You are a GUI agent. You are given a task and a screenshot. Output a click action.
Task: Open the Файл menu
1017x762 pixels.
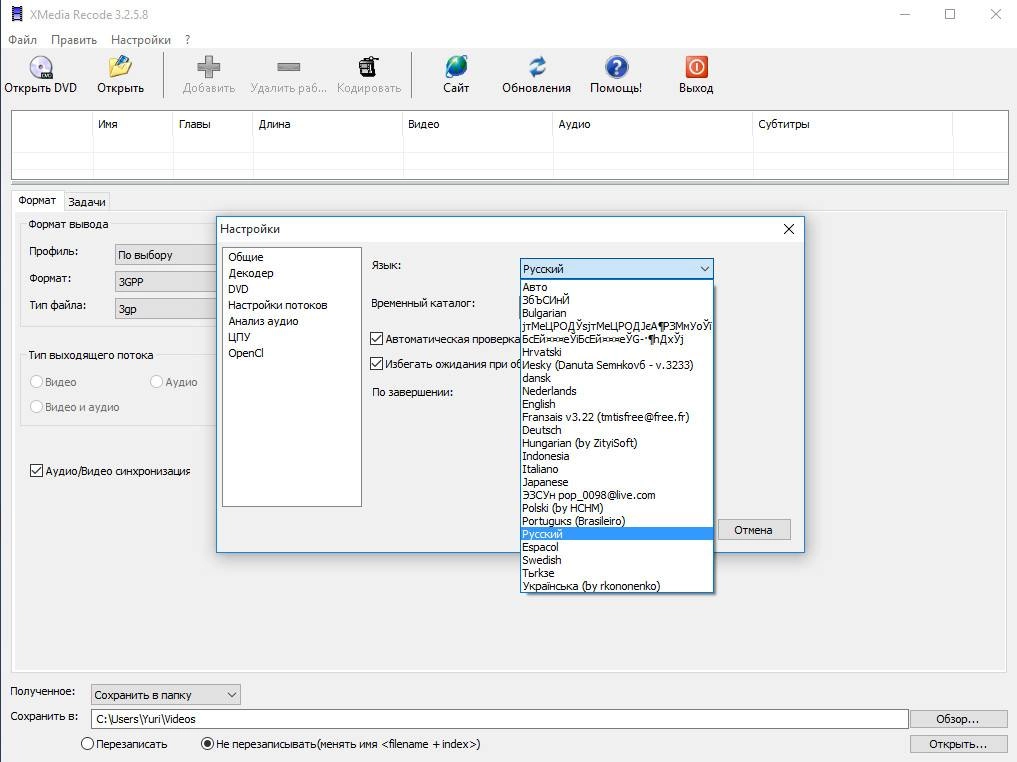(23, 40)
